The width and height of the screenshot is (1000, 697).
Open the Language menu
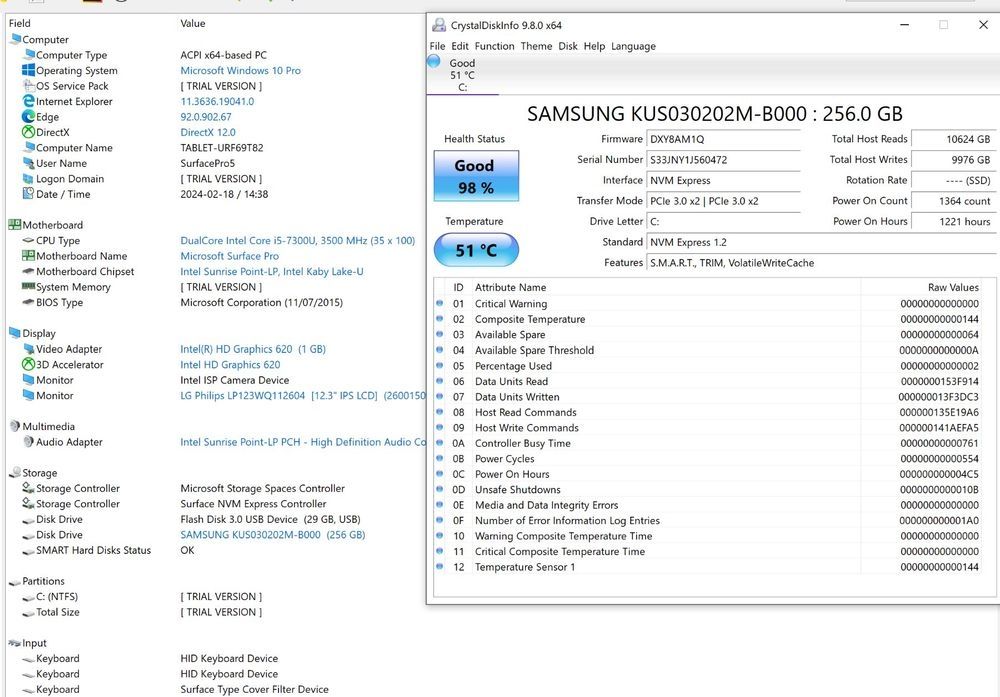(633, 46)
